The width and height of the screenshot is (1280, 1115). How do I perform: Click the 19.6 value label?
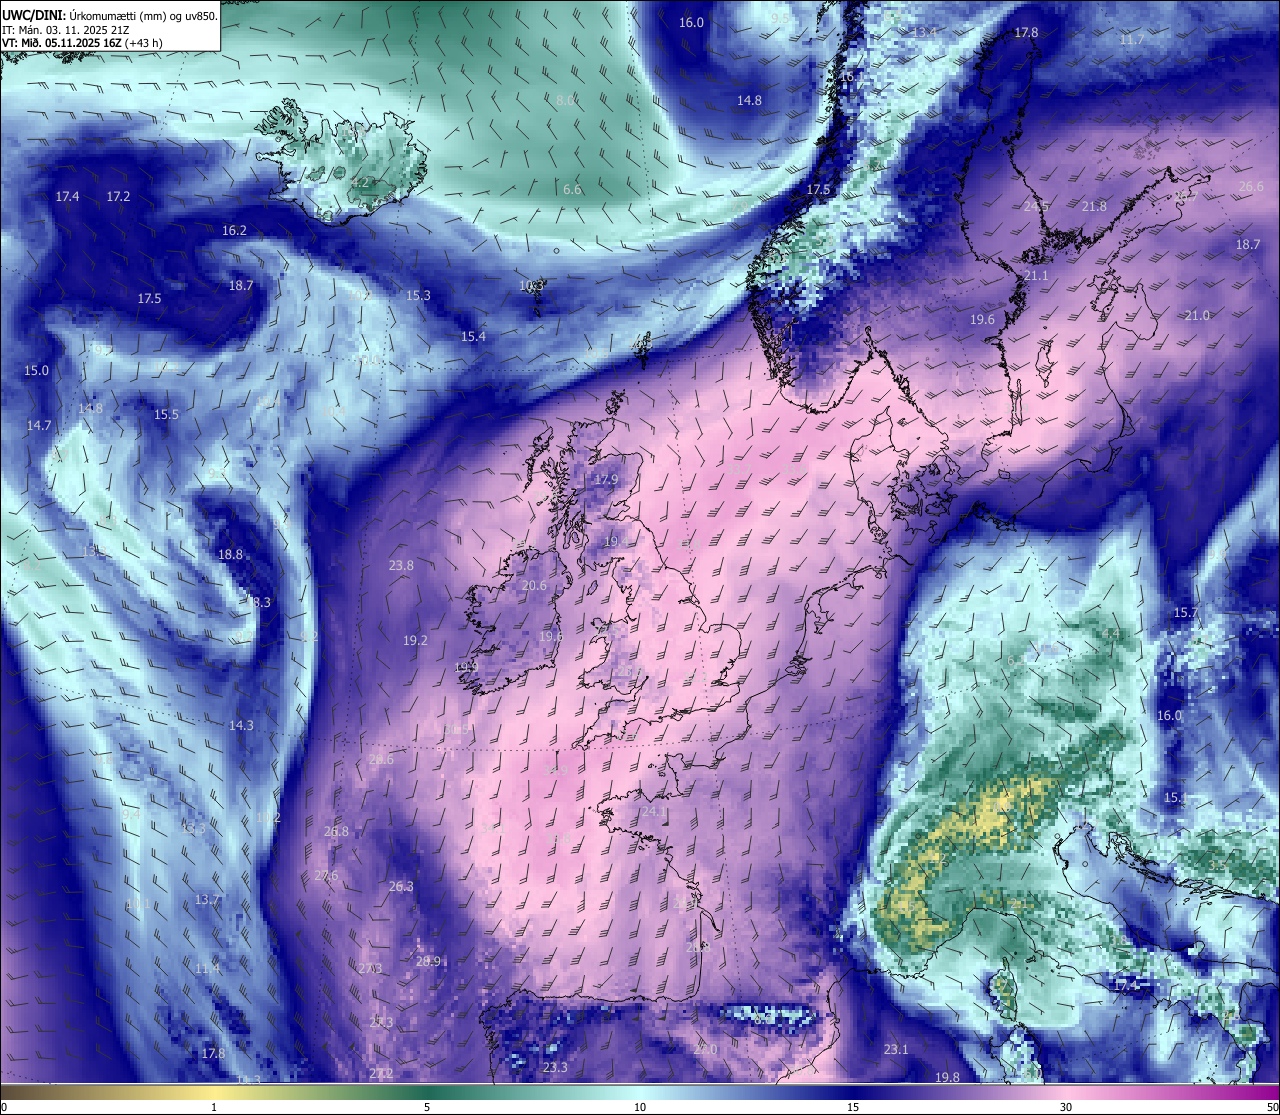(982, 319)
